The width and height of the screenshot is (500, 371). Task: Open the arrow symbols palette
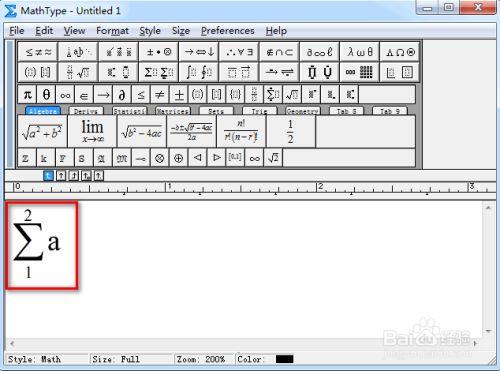tap(199, 52)
